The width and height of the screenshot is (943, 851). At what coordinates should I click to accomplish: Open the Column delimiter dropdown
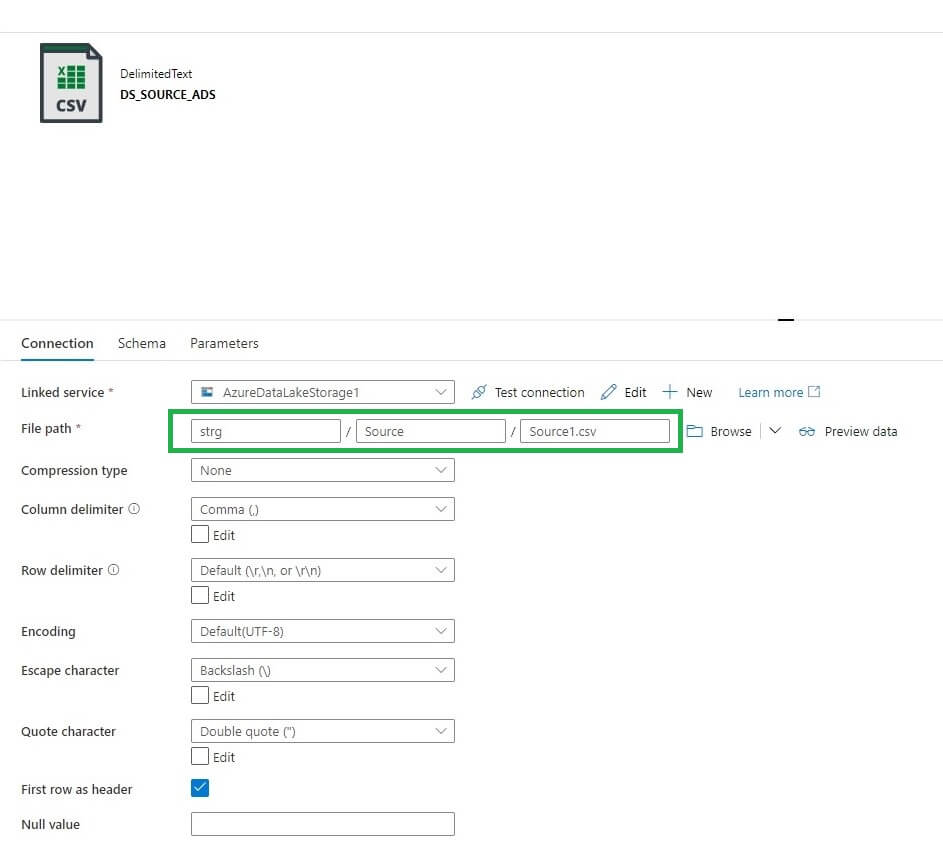pos(322,509)
